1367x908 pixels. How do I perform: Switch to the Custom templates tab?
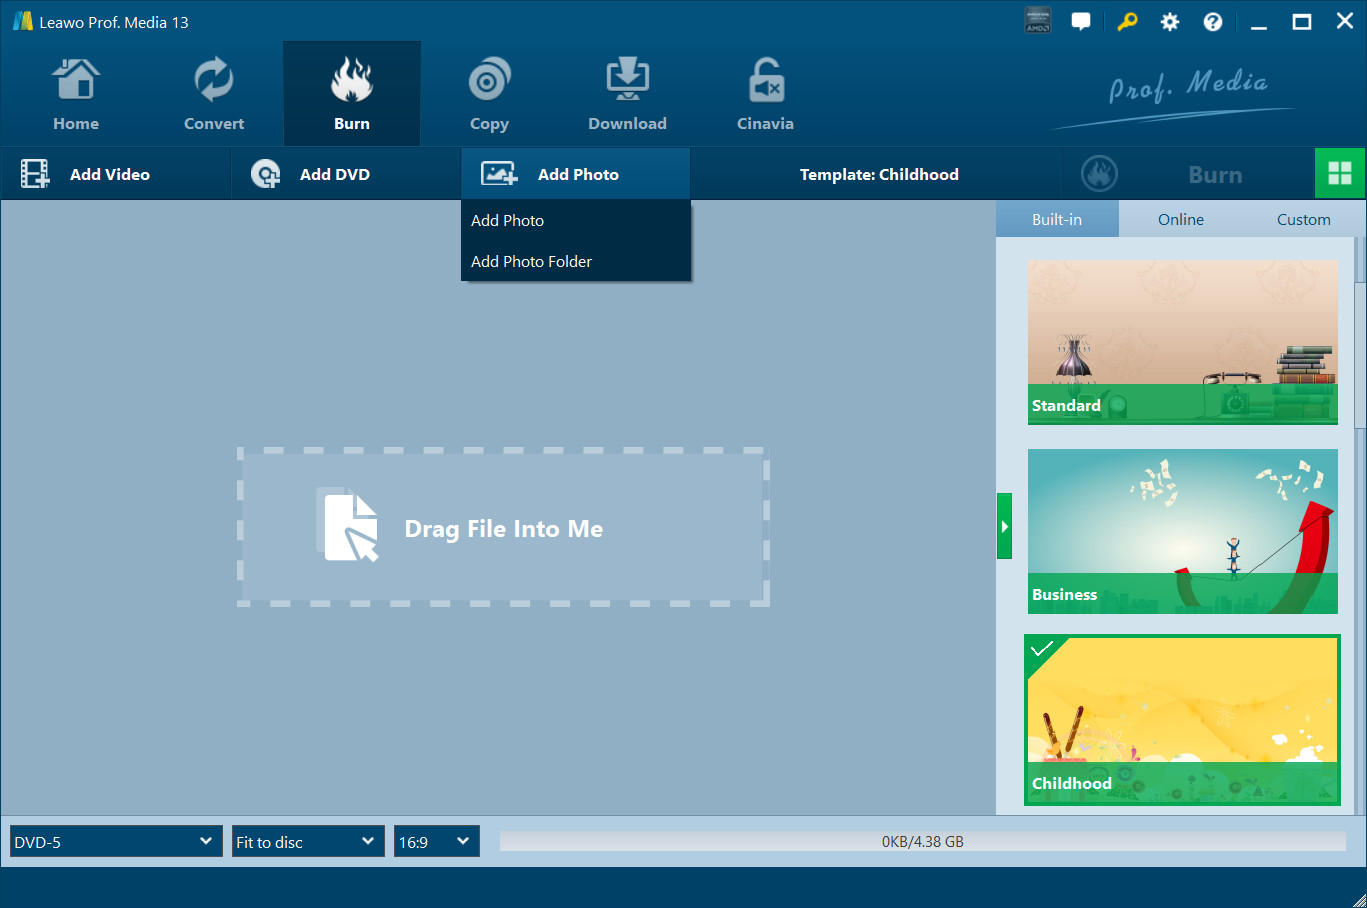1303,220
